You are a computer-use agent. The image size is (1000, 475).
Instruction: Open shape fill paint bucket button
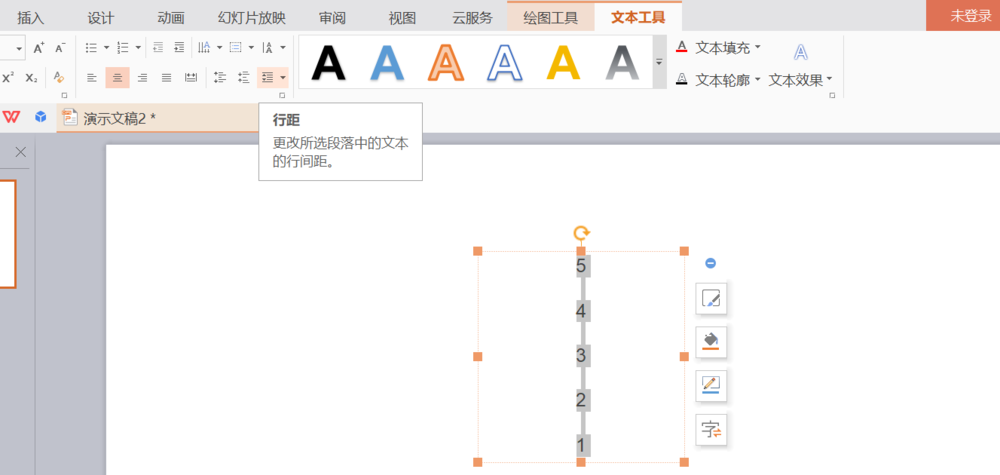click(x=711, y=342)
